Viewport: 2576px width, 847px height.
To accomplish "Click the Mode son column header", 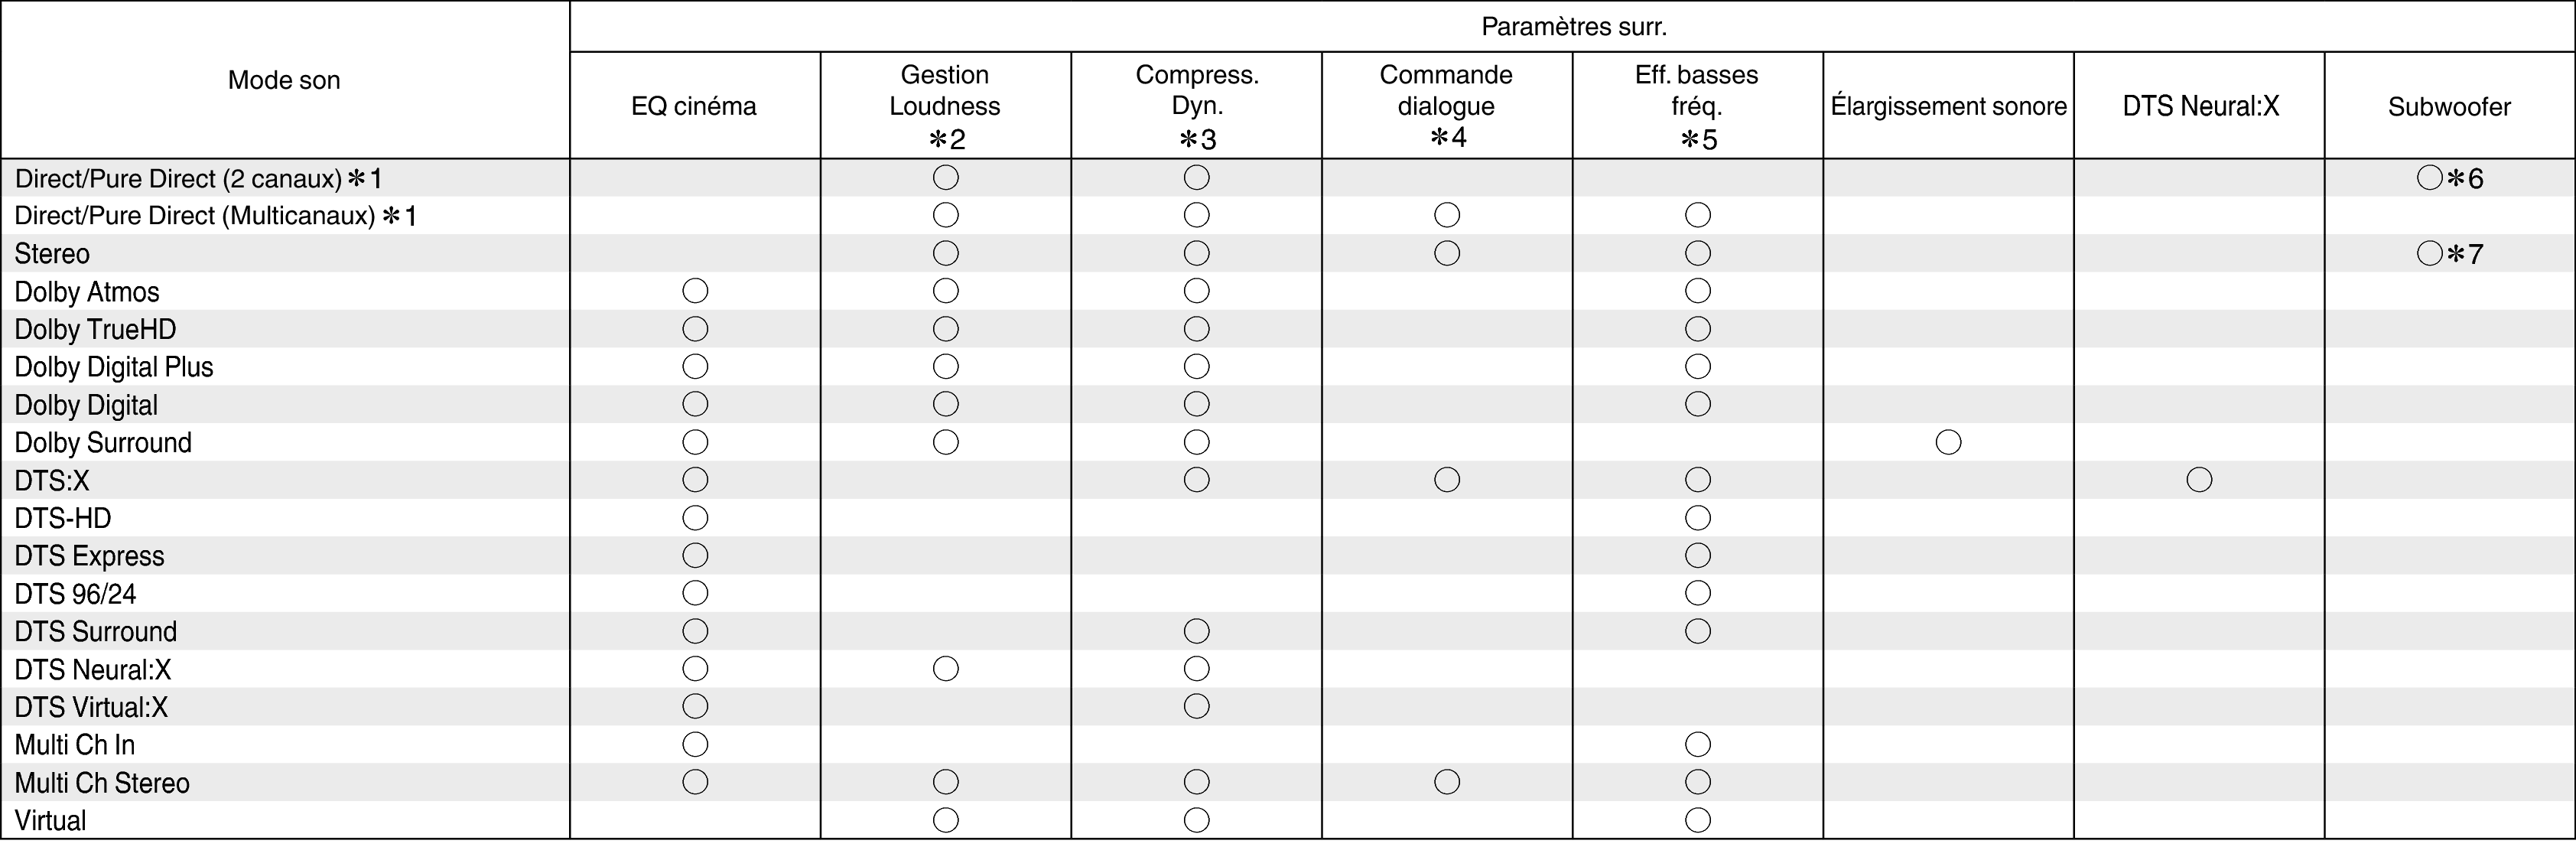I will pyautogui.click(x=284, y=80).
